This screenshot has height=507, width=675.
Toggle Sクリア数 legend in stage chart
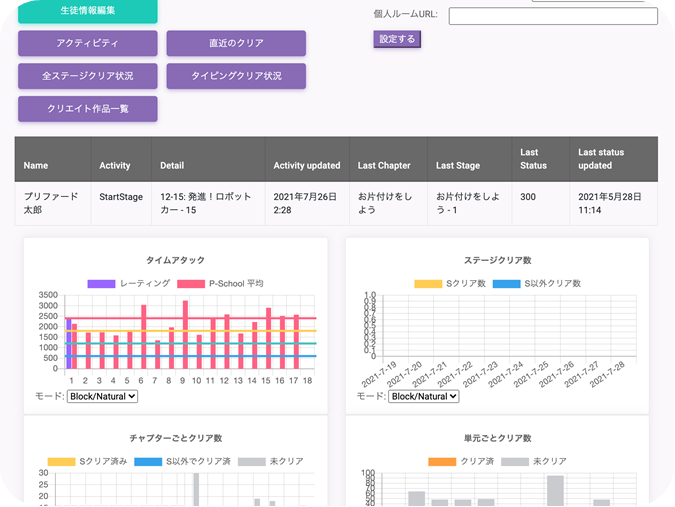[450, 284]
